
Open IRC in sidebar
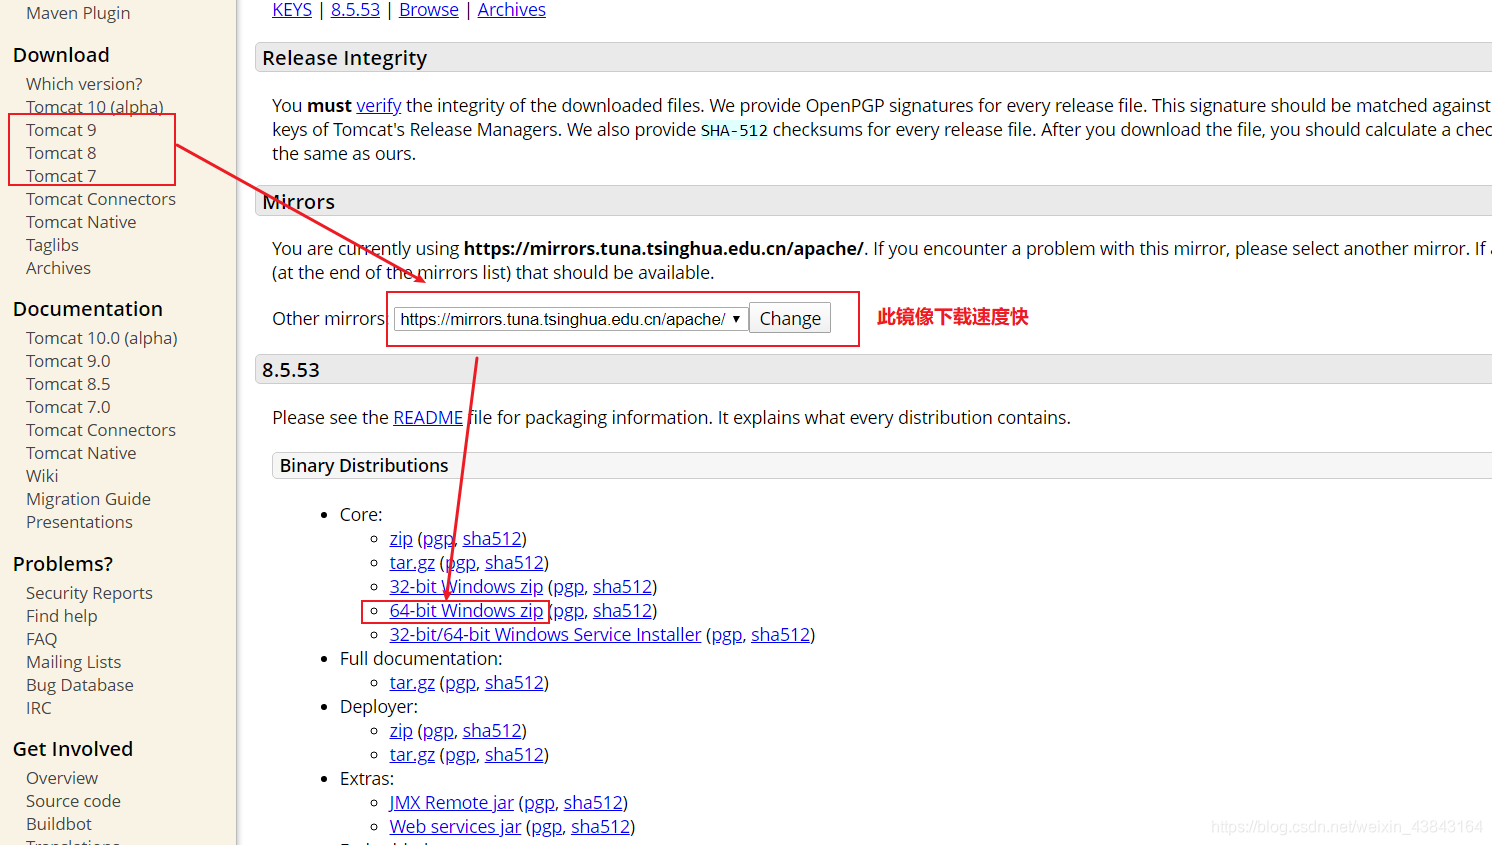point(38,708)
